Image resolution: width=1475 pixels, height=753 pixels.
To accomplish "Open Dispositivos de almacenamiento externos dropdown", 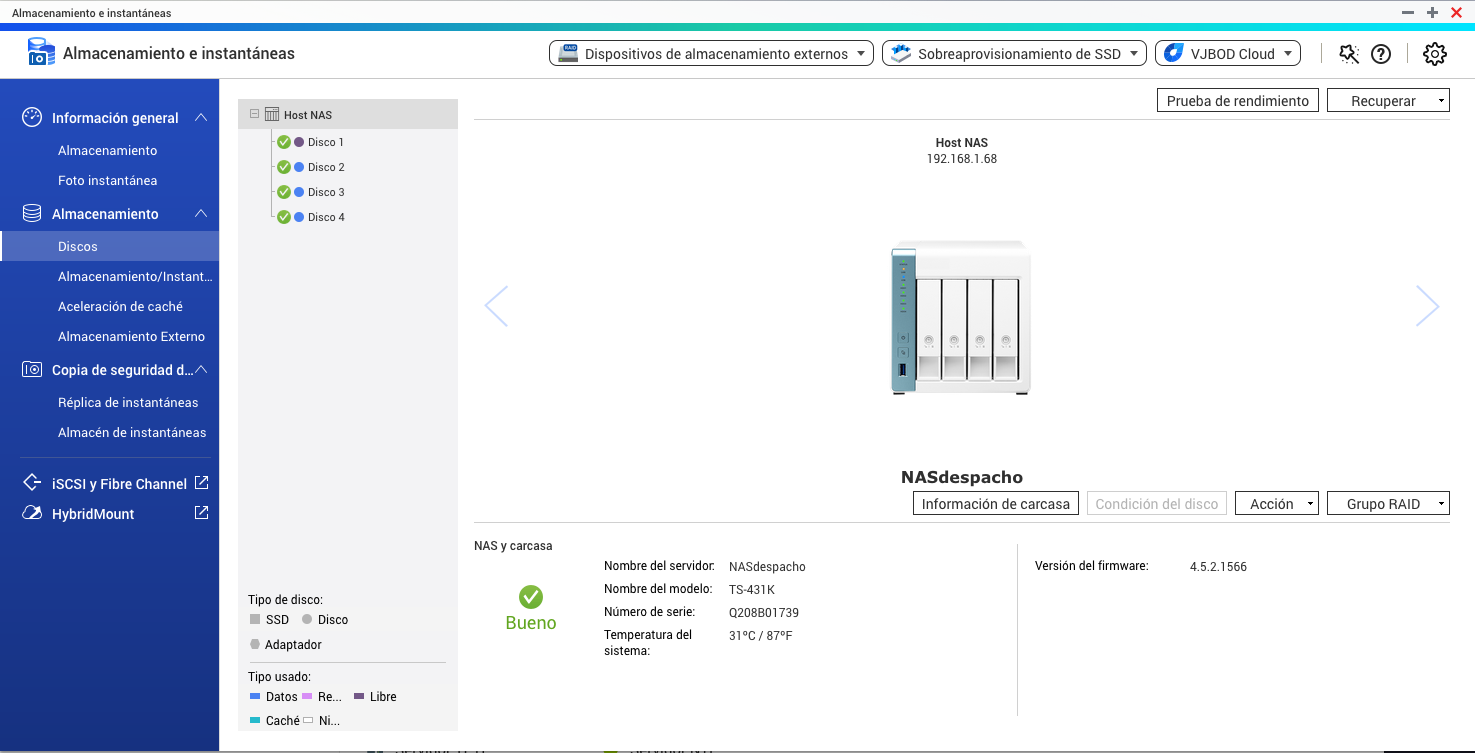I will 711,54.
